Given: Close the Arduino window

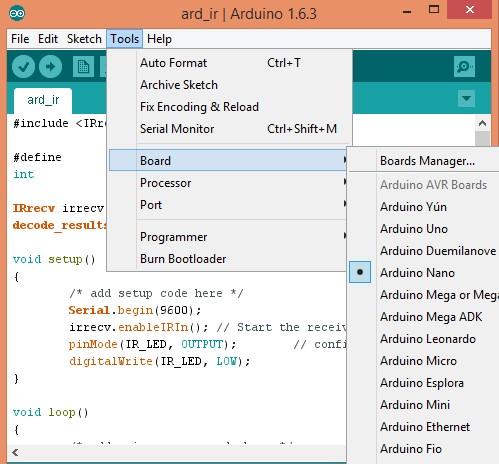Looking at the screenshot, I should [x=470, y=10].
